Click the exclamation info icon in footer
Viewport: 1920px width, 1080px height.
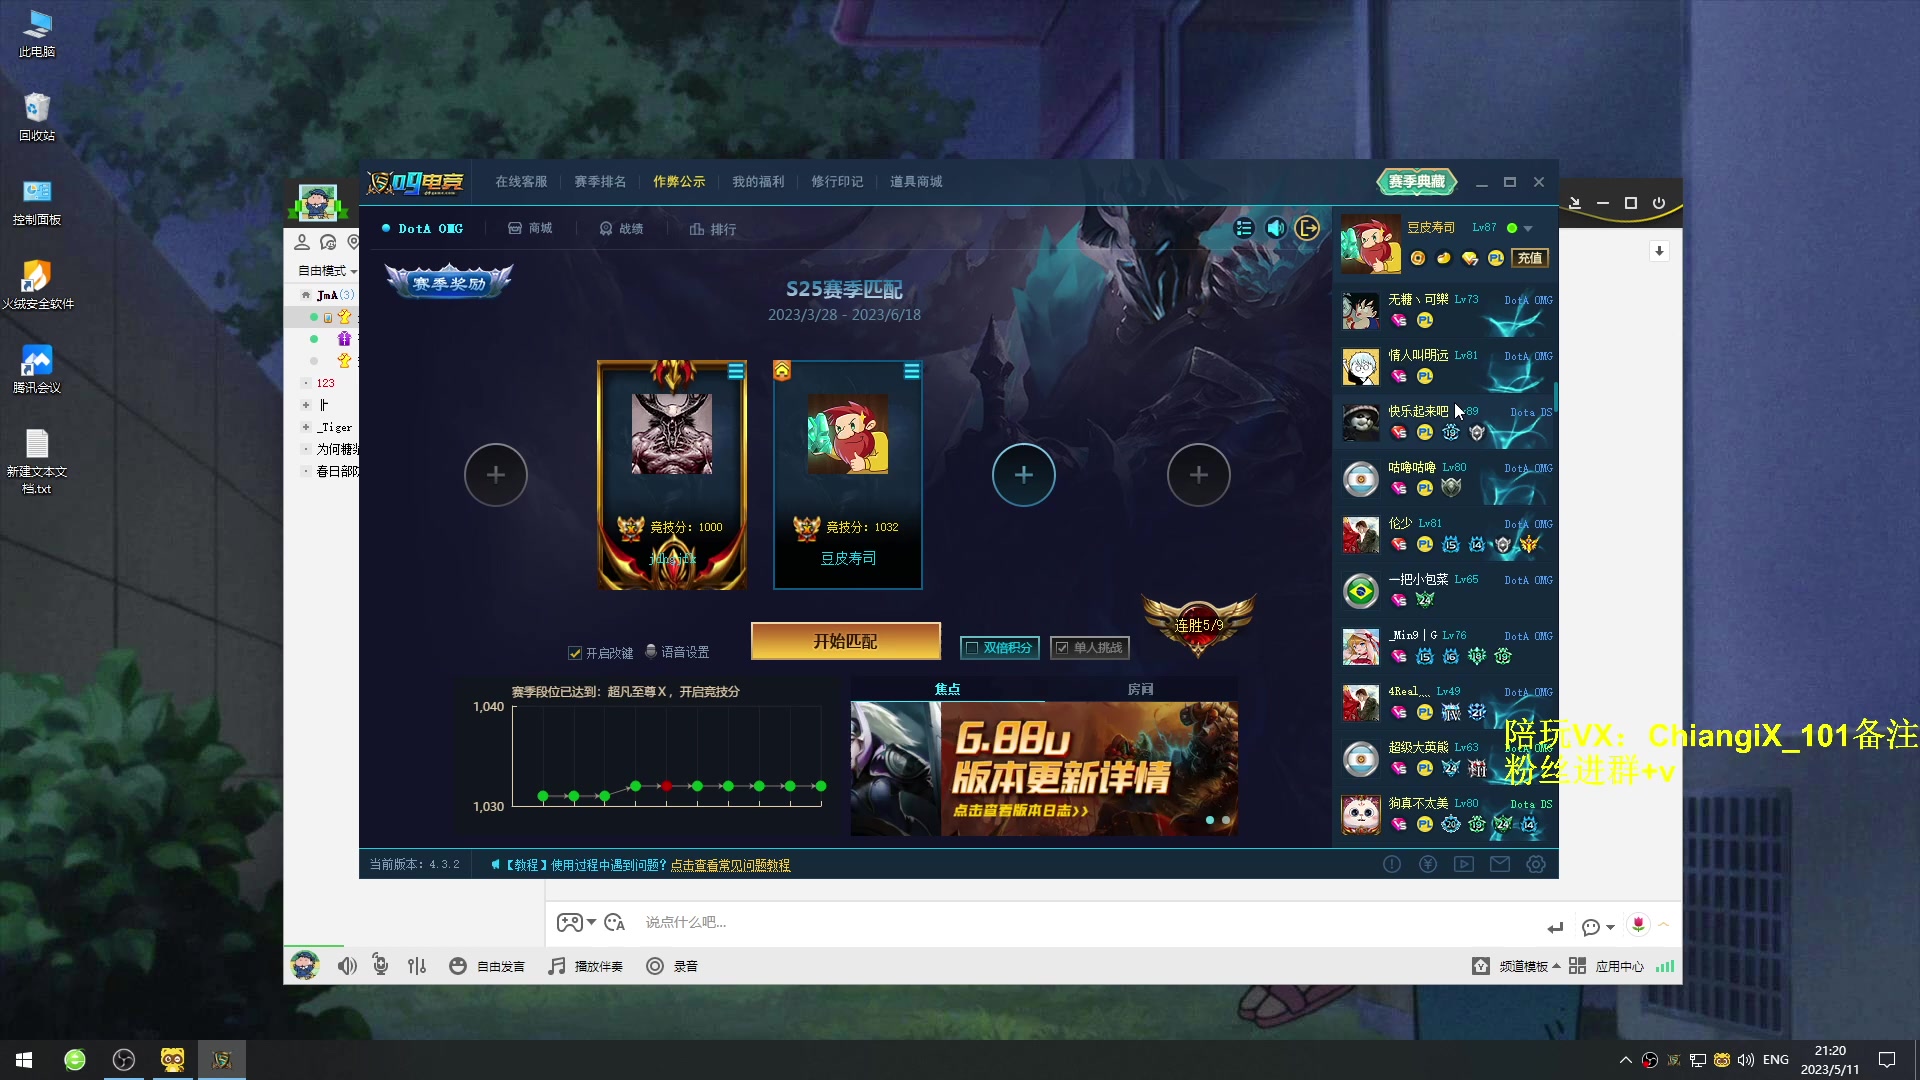(x=1392, y=864)
